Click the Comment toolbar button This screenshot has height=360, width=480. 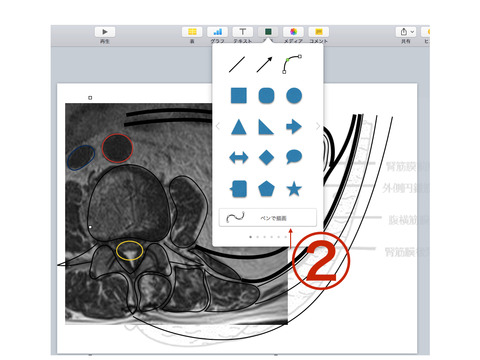319,32
